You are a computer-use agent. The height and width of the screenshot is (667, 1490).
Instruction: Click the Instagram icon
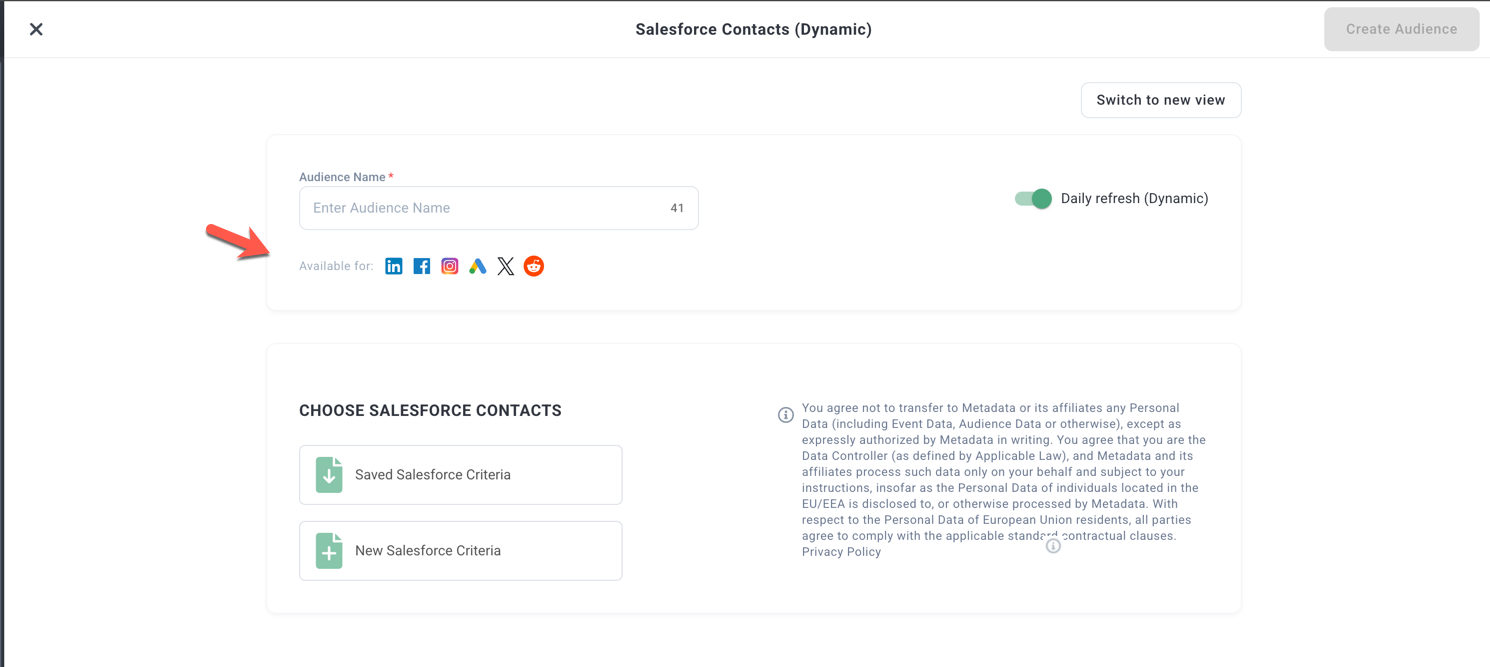tap(450, 266)
